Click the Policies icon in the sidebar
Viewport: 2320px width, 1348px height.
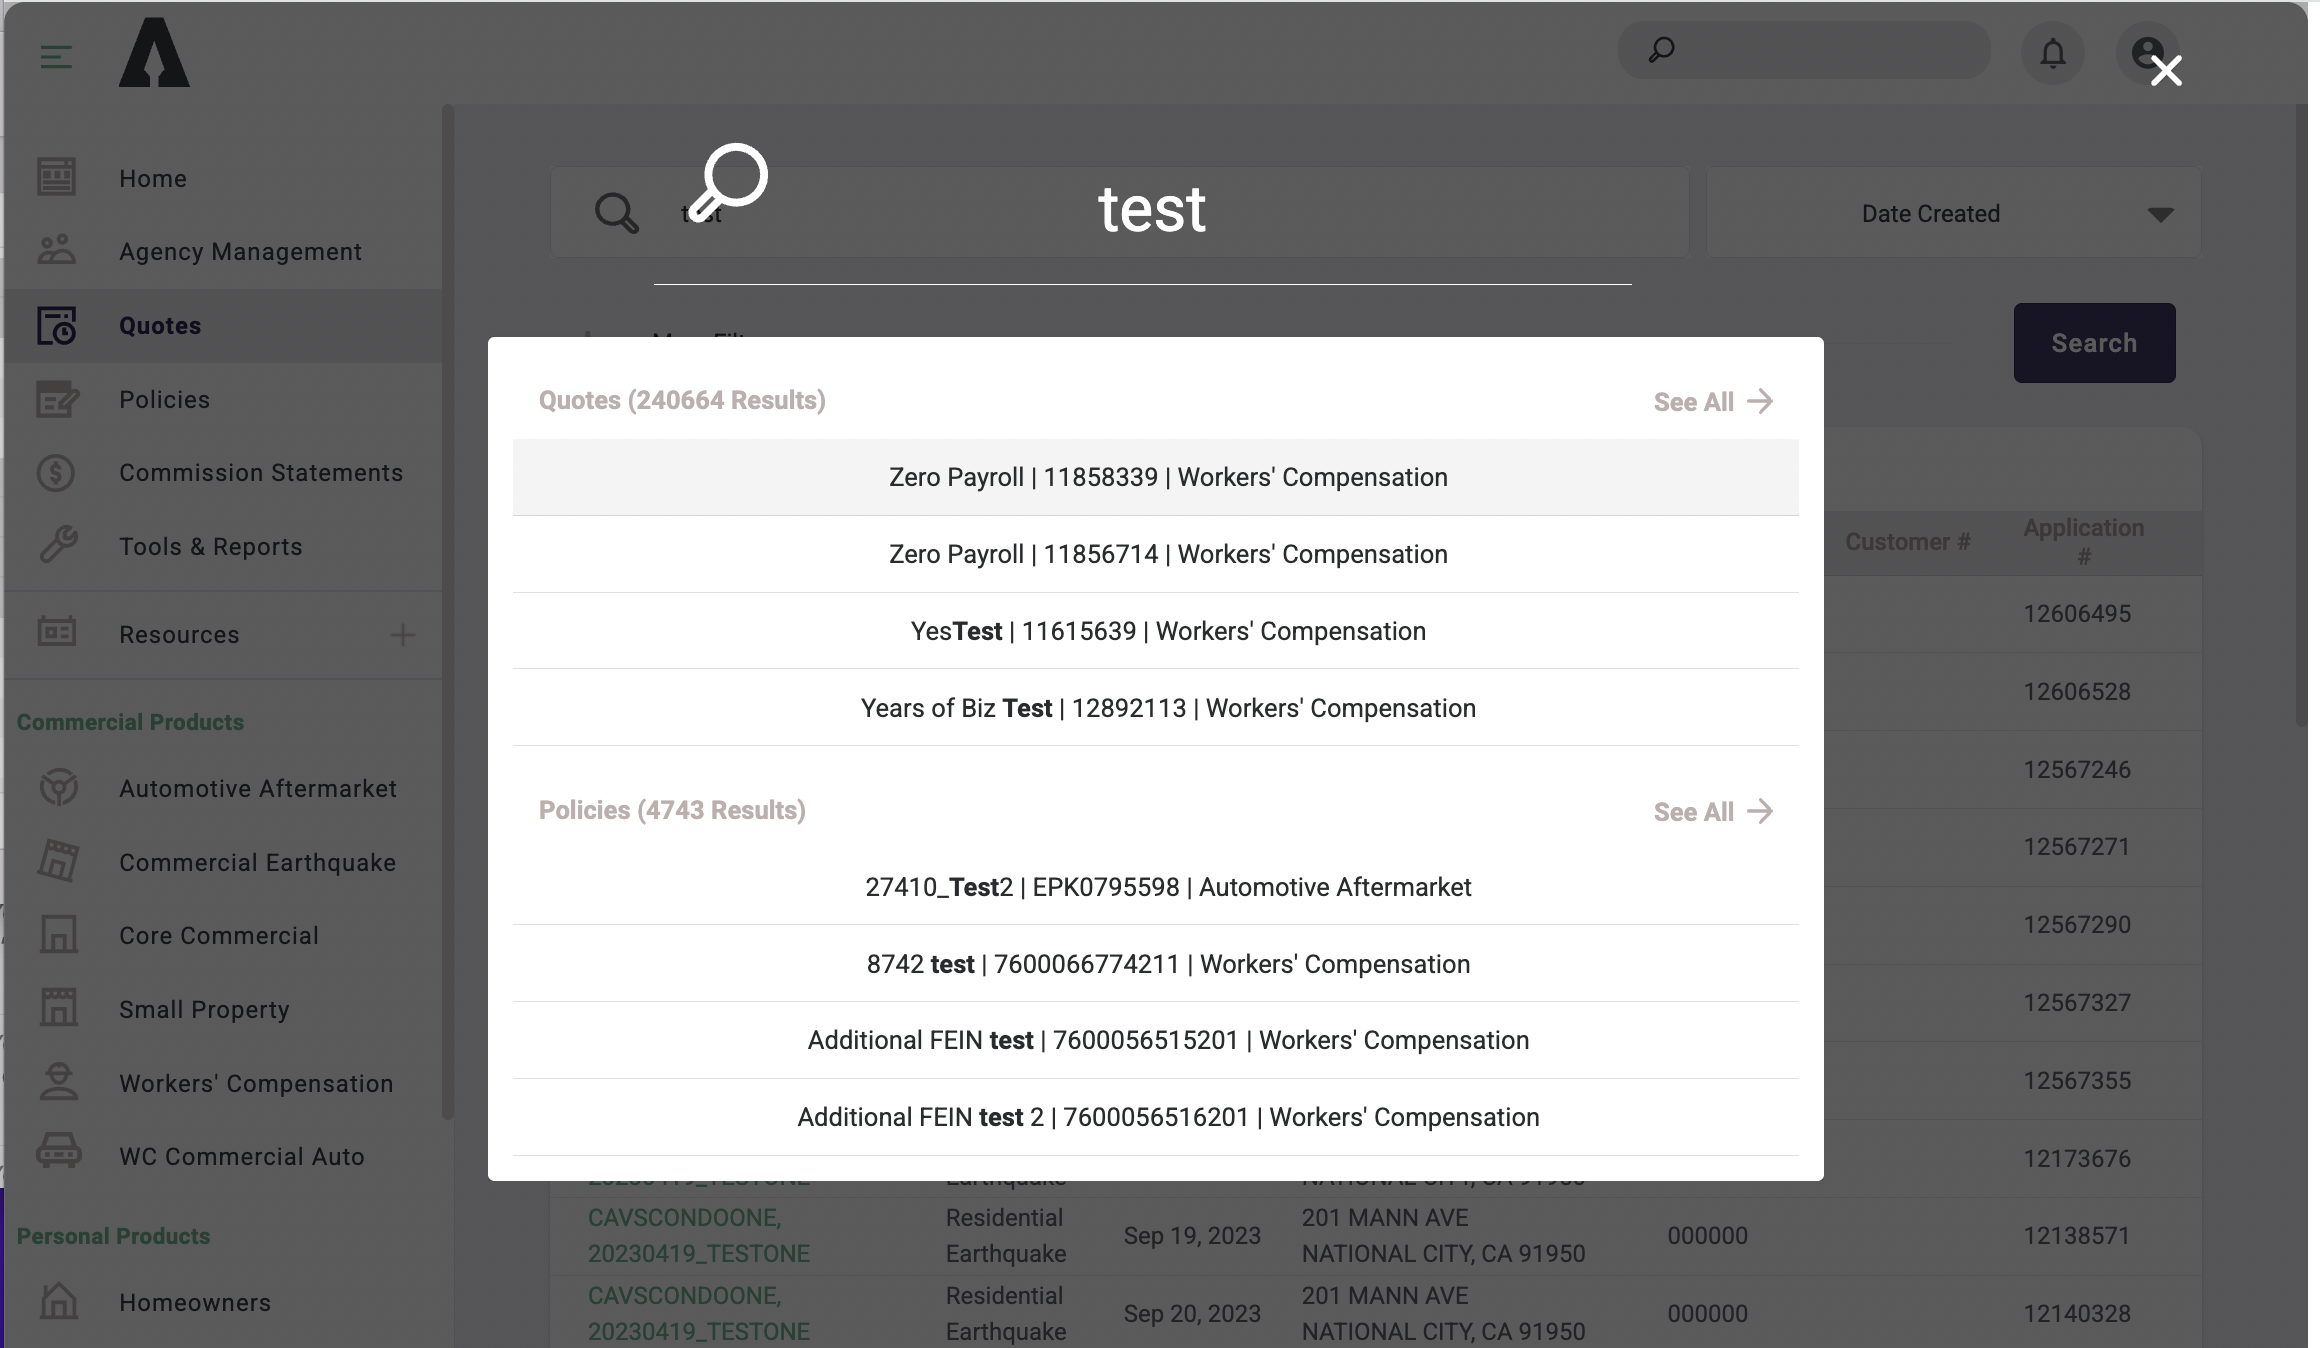coord(57,399)
